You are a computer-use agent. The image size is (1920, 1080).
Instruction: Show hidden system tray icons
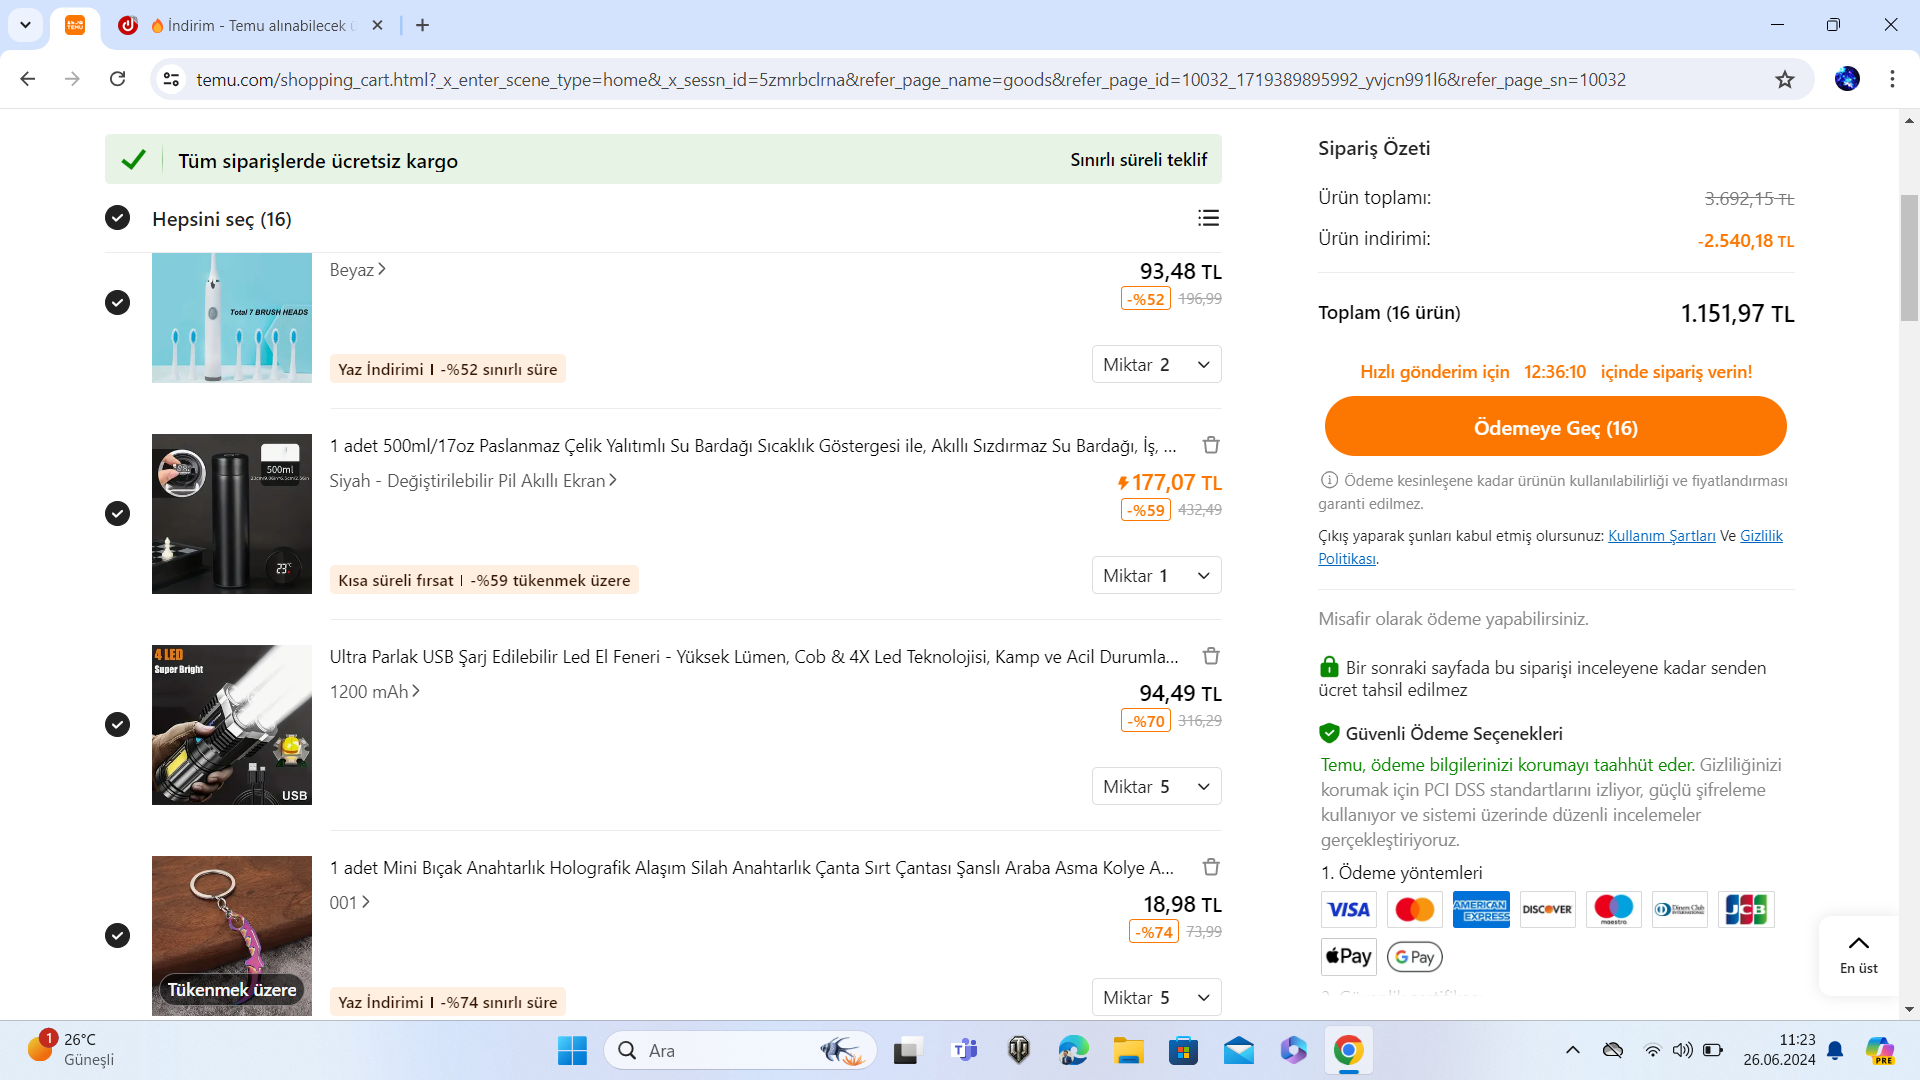coord(1573,1050)
